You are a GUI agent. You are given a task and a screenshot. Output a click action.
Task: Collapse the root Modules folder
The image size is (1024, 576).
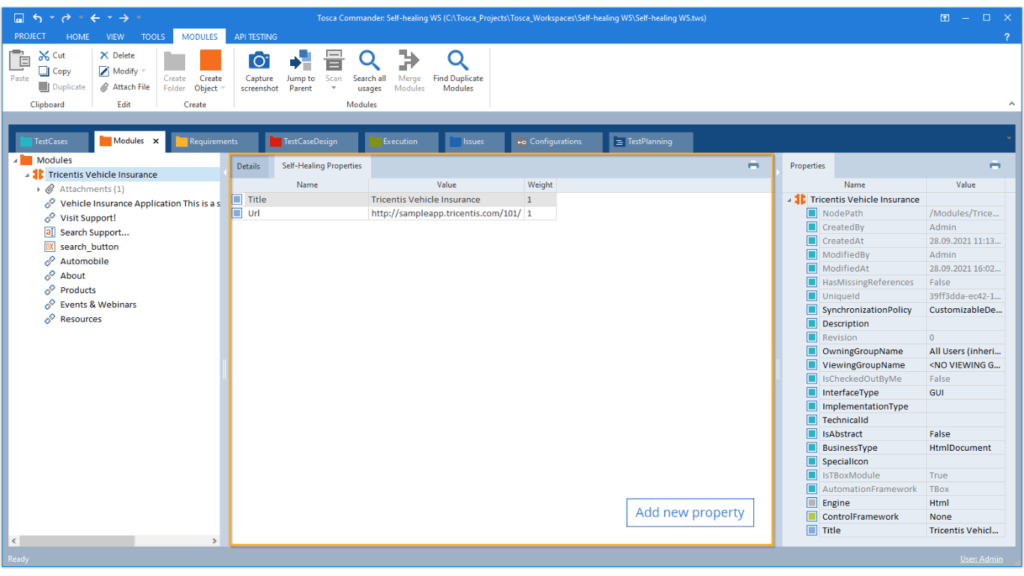click(x=15, y=160)
